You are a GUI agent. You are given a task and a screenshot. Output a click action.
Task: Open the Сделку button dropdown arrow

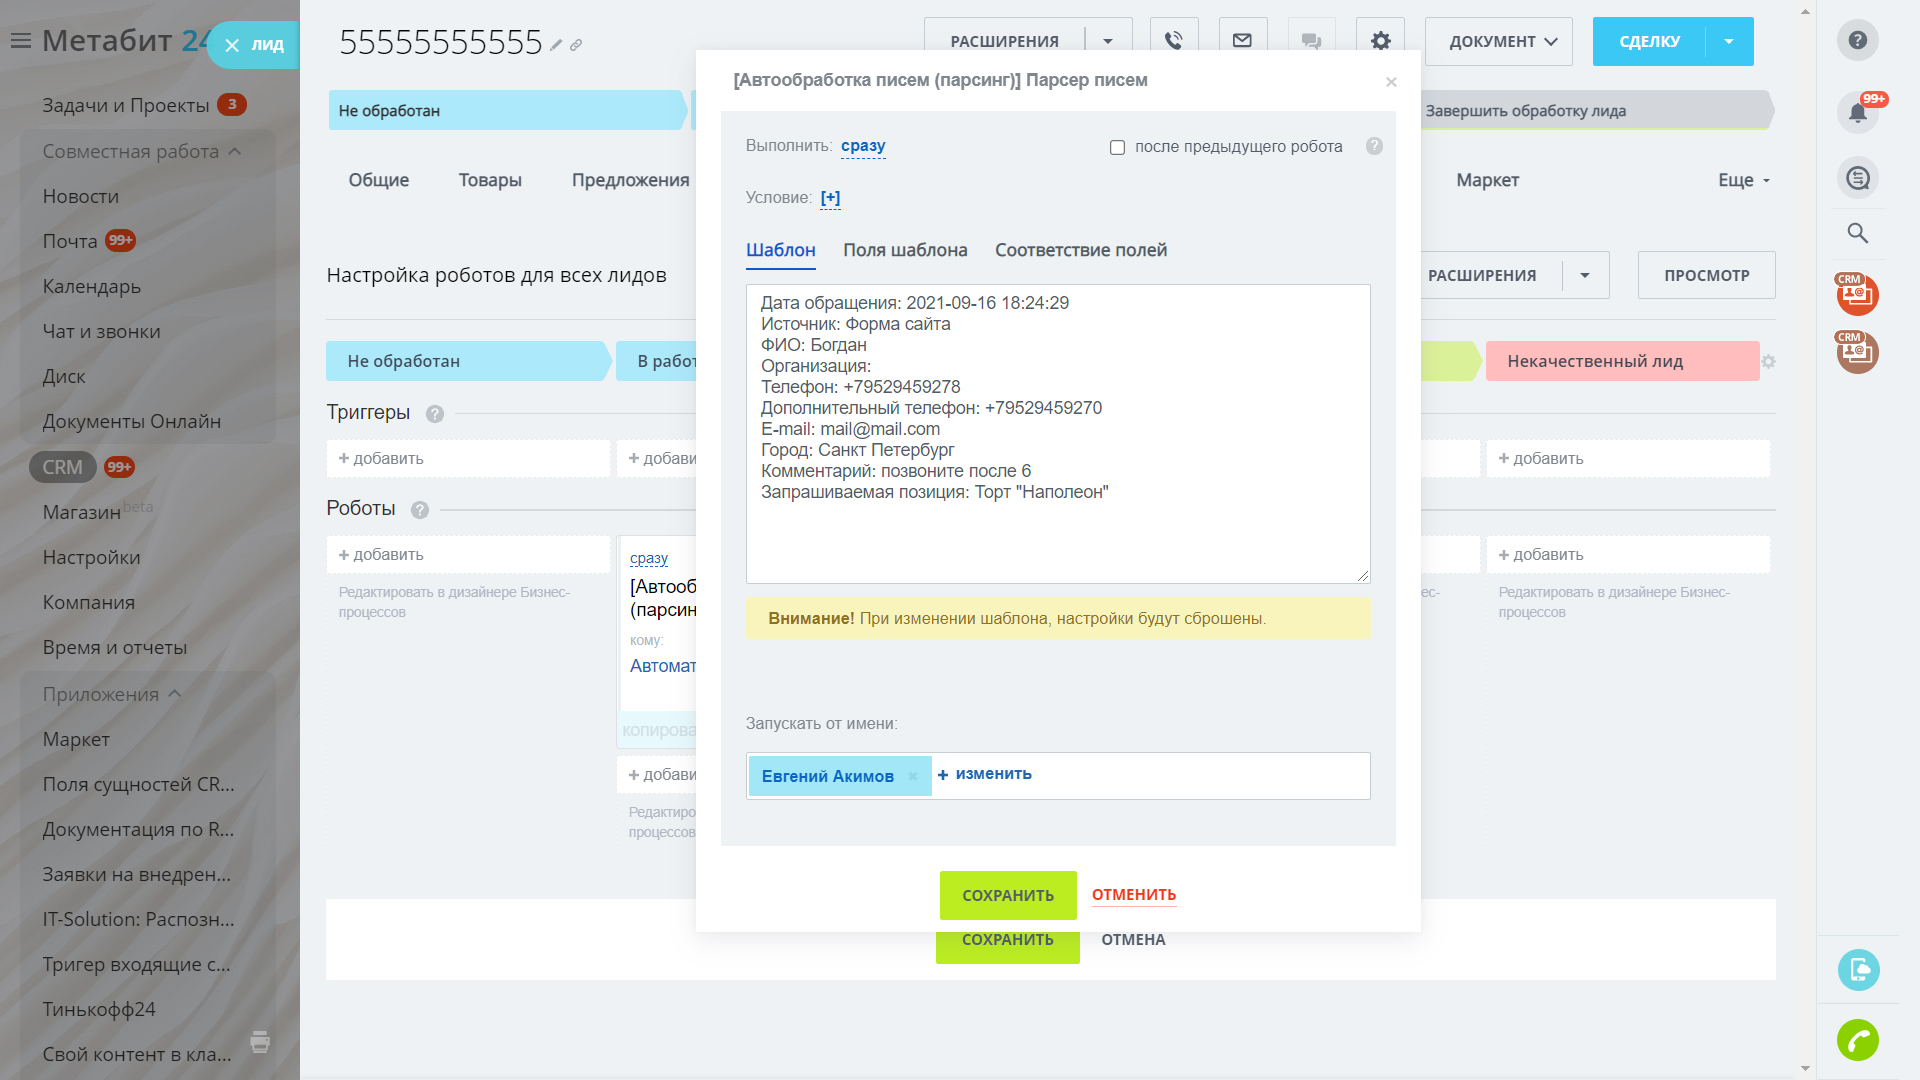[x=1729, y=41]
